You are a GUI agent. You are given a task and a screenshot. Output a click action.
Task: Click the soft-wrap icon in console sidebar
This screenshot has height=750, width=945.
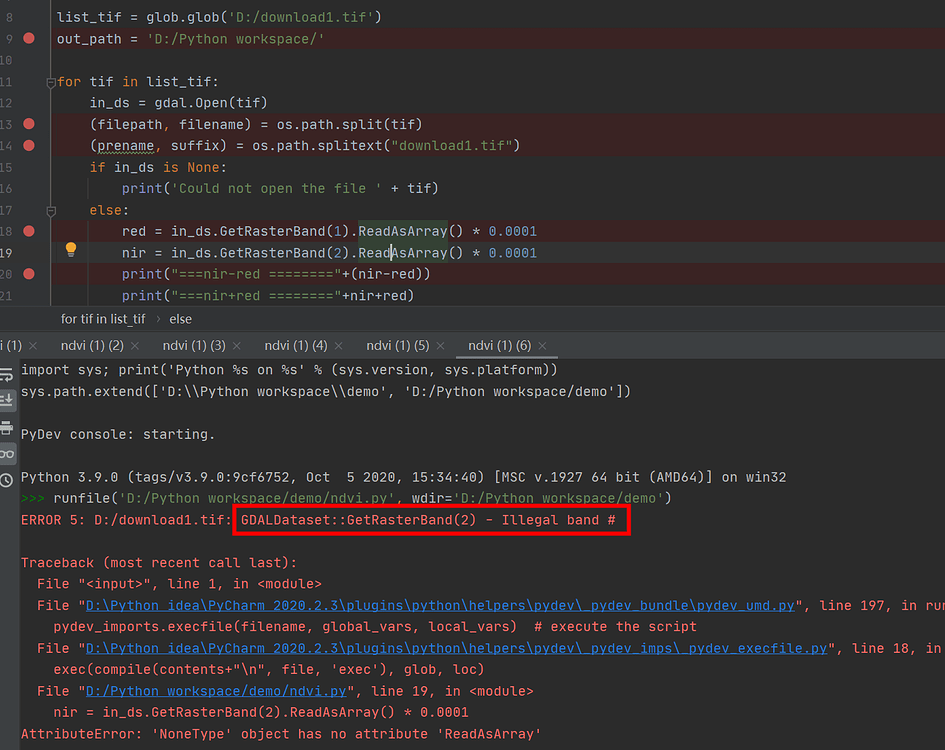point(7,373)
